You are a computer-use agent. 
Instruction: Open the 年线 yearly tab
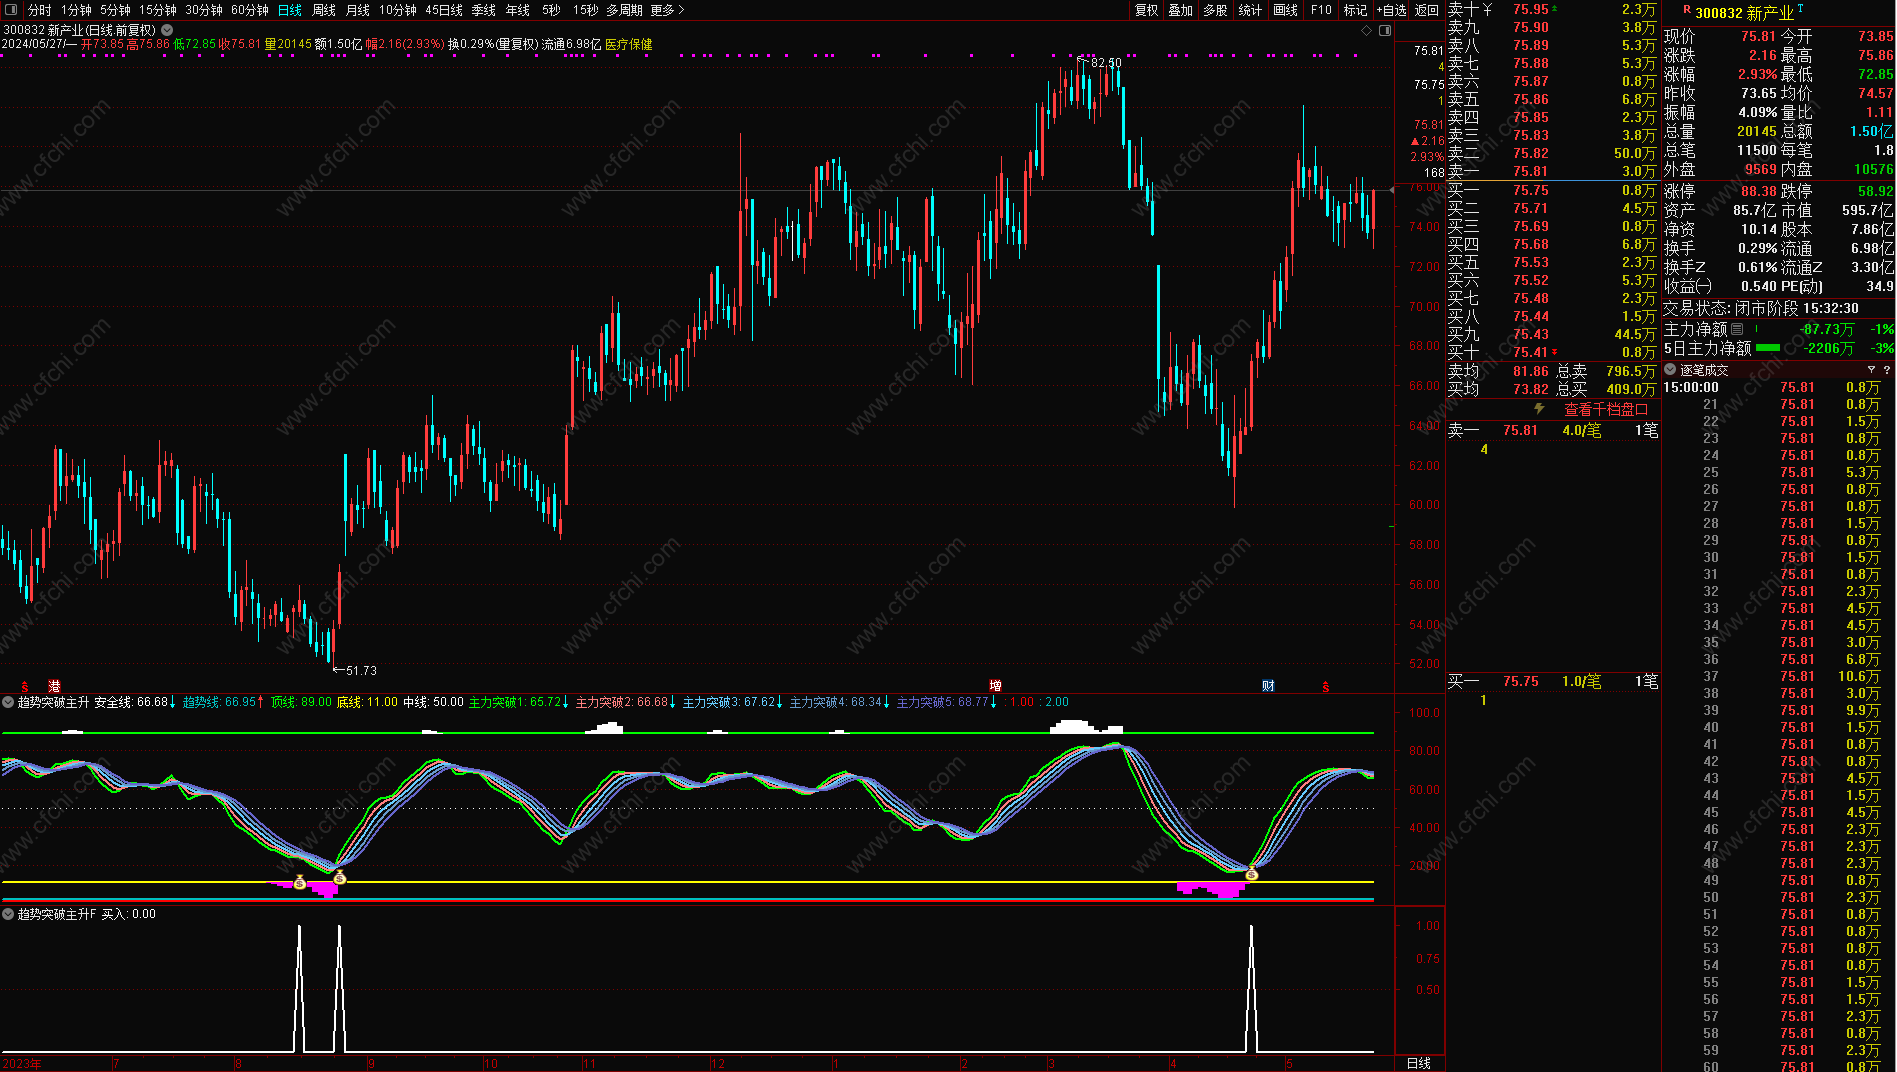coord(518,10)
